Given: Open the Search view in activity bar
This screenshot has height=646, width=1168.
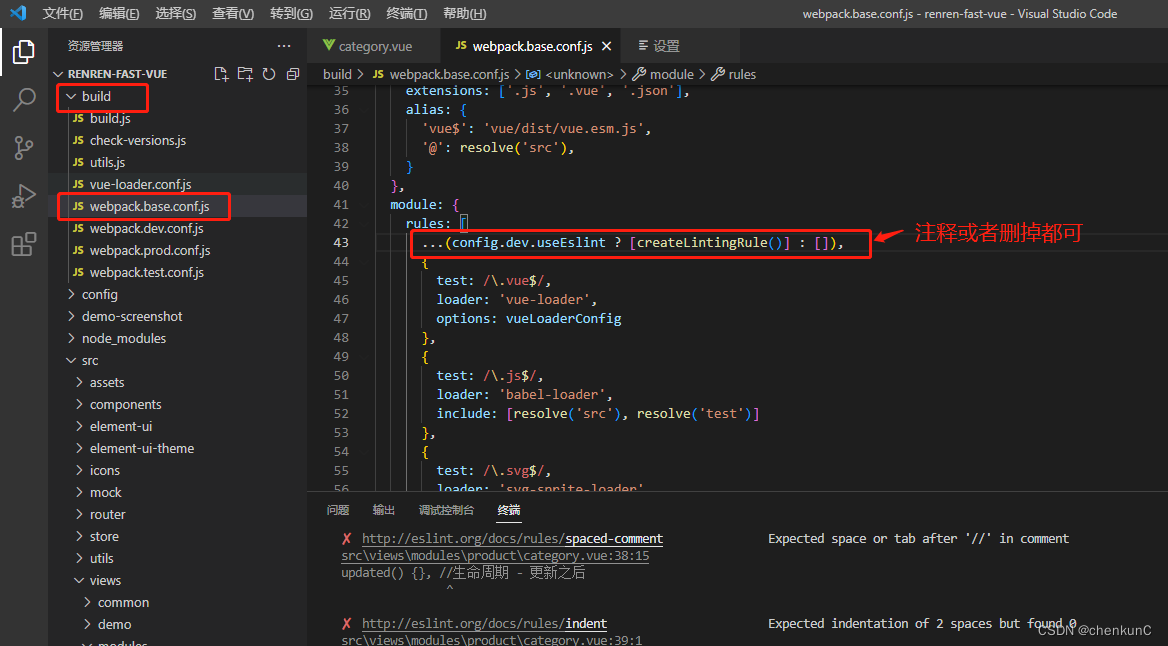Looking at the screenshot, I should click(24, 100).
